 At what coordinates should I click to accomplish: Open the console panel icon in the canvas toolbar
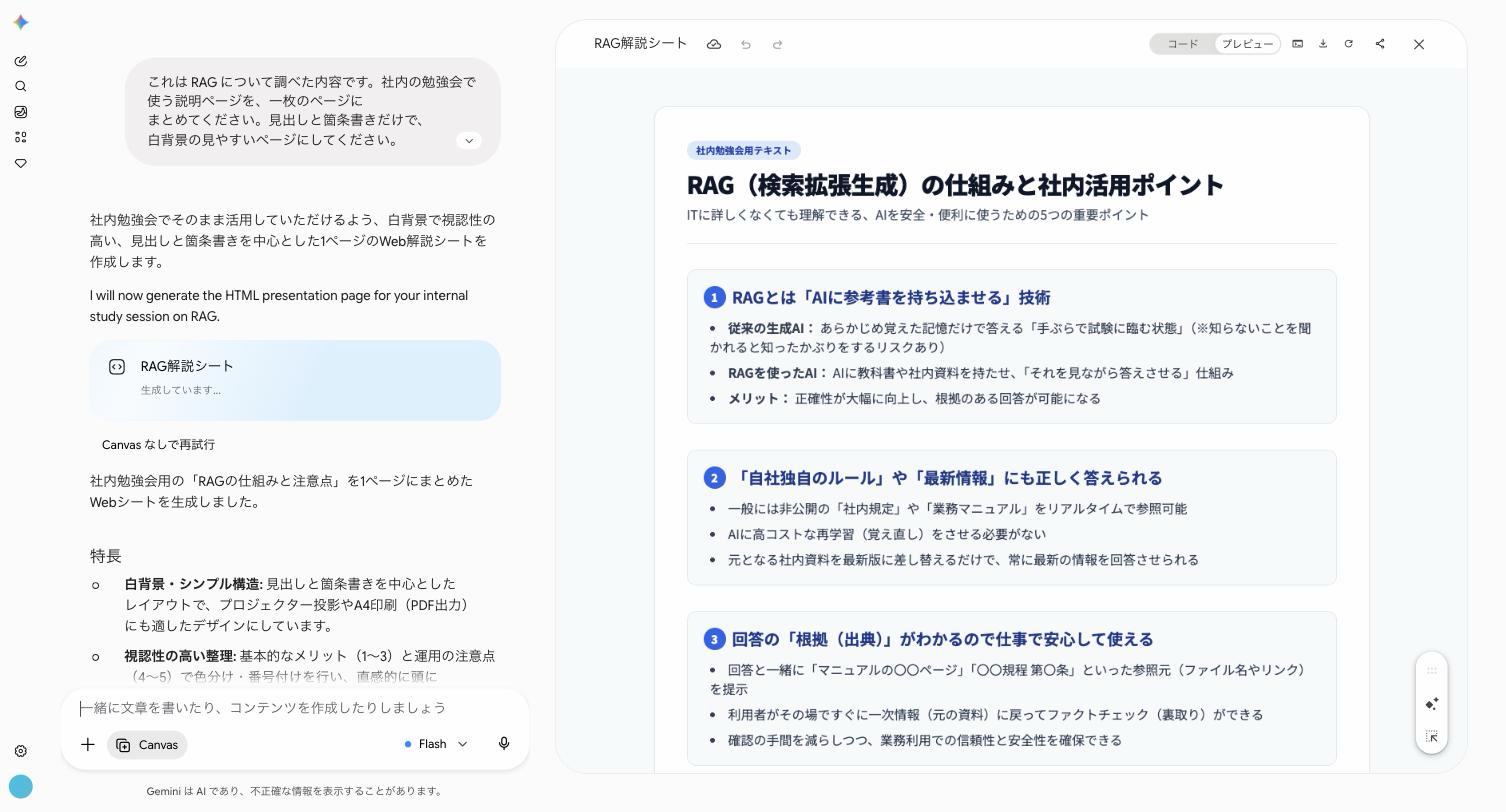pyautogui.click(x=1298, y=44)
